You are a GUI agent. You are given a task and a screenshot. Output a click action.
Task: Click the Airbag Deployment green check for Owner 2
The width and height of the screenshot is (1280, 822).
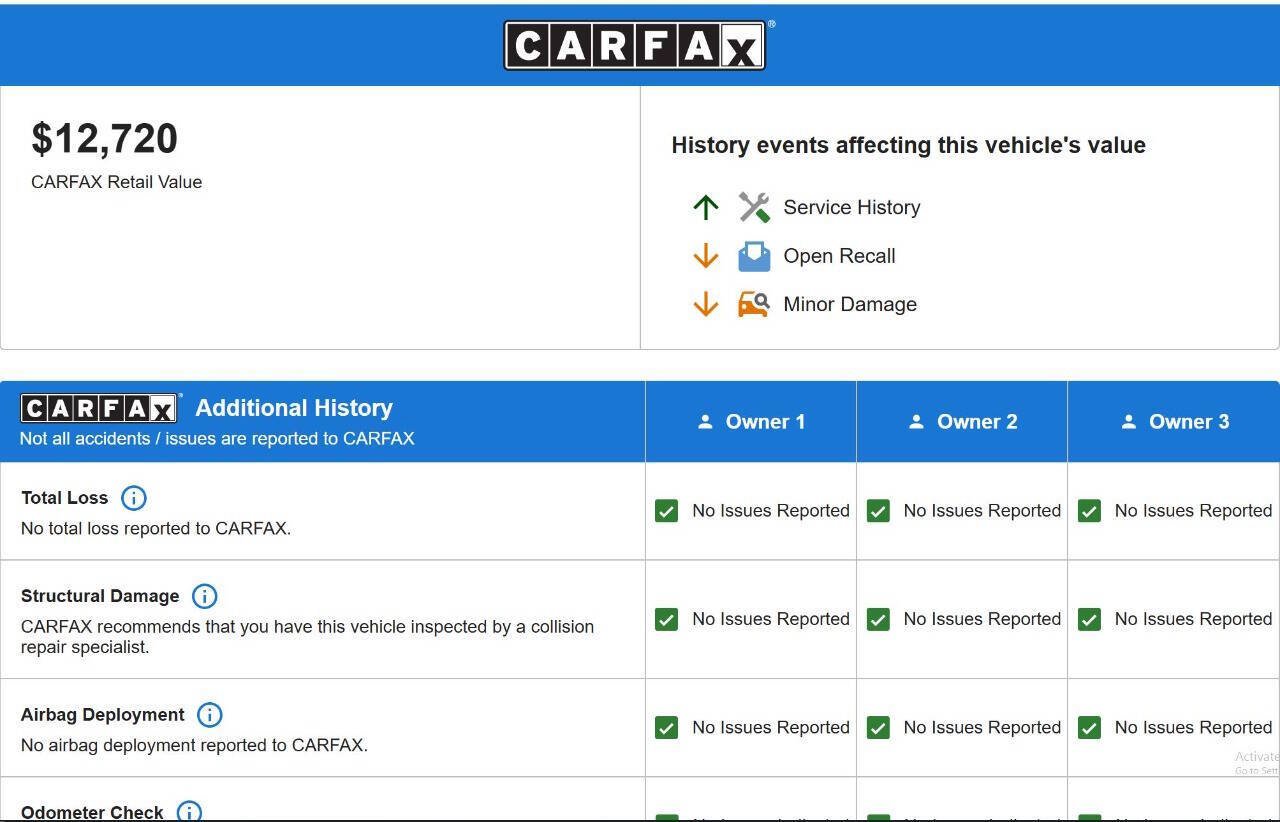pos(878,728)
